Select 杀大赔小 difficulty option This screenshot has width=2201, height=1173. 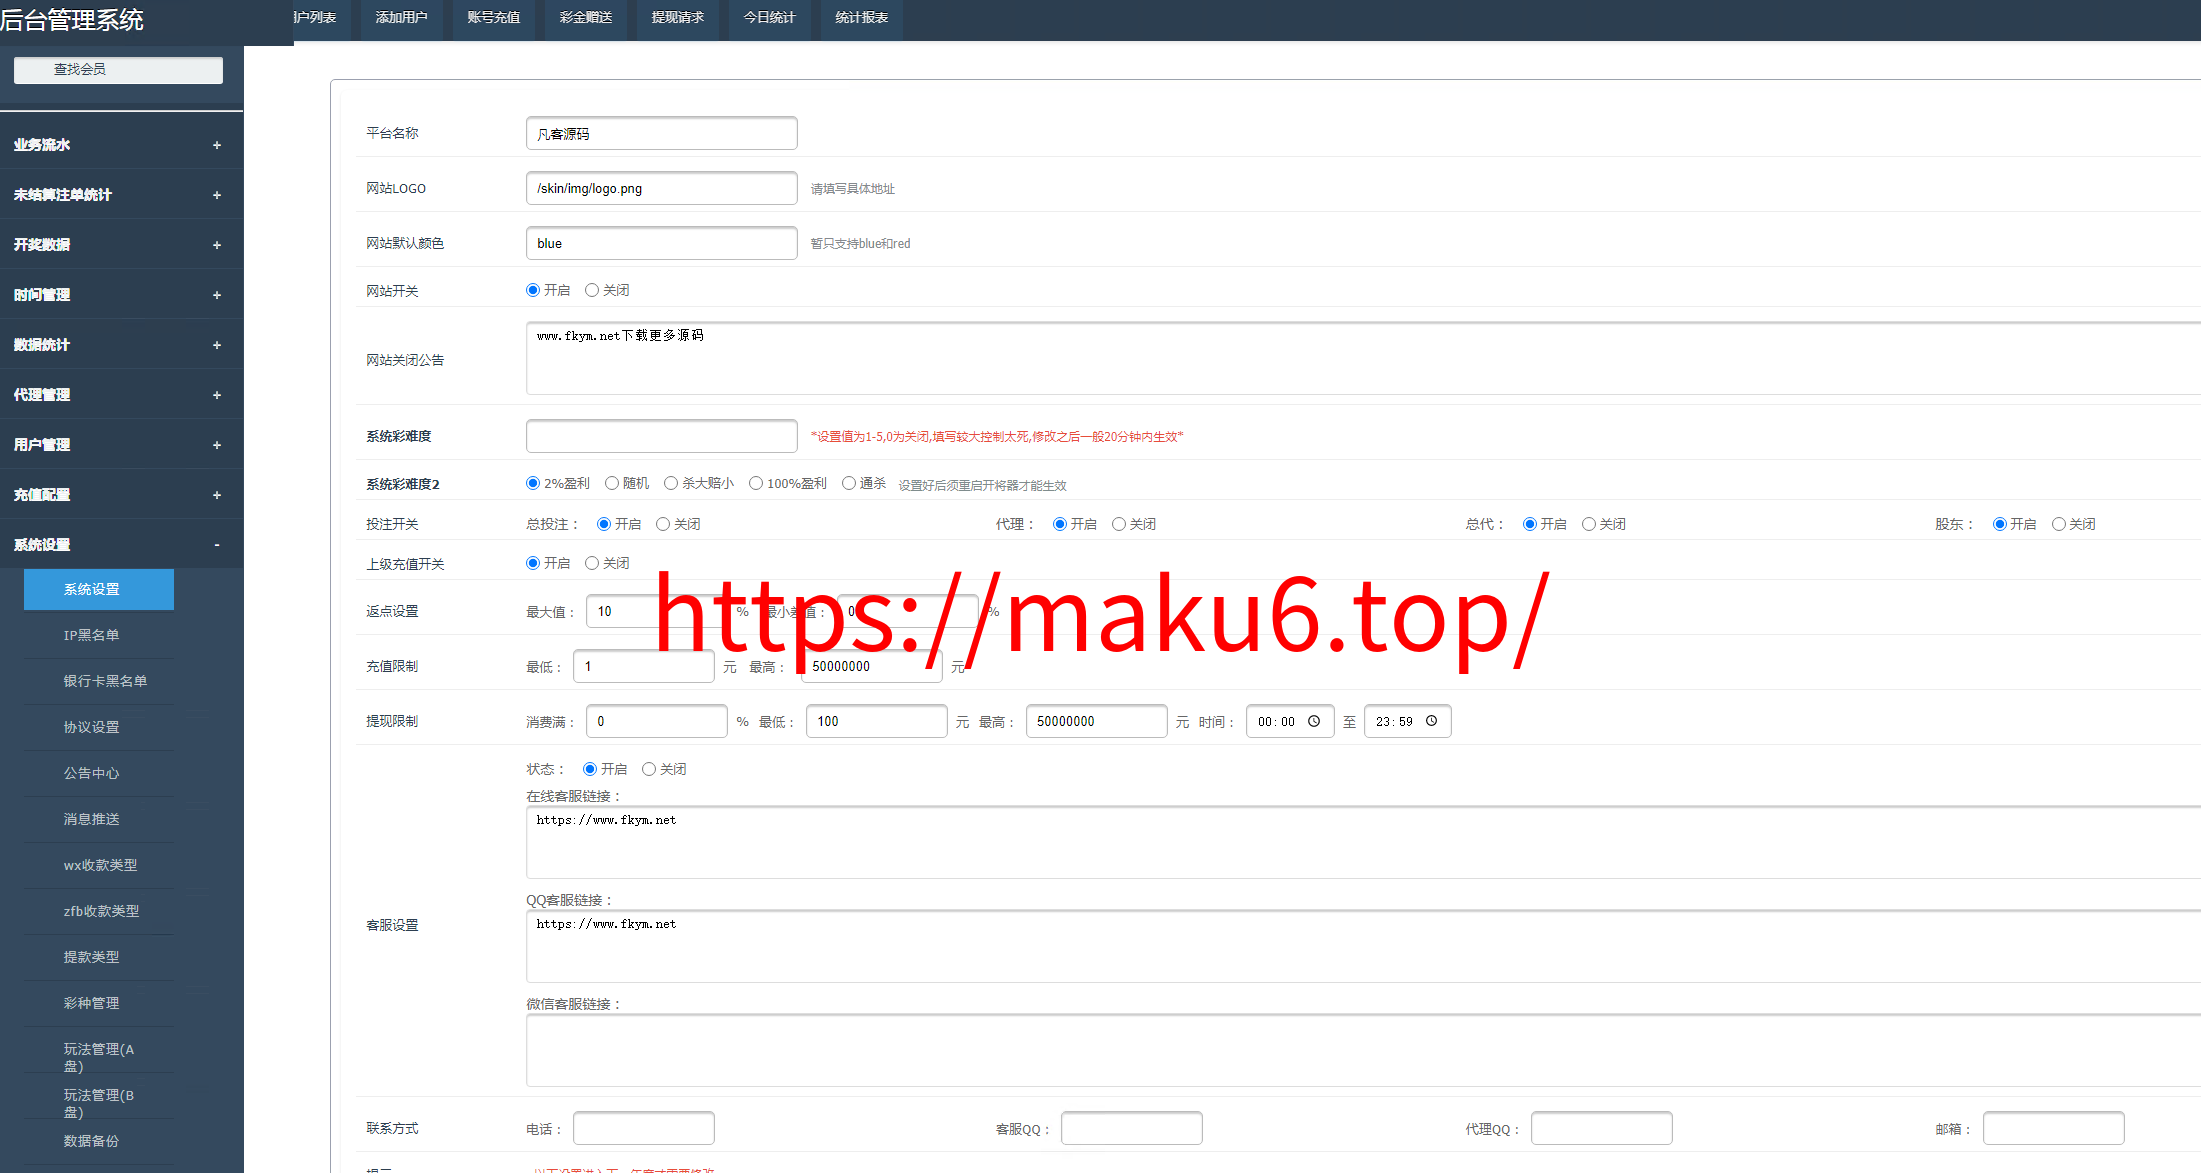[671, 484]
